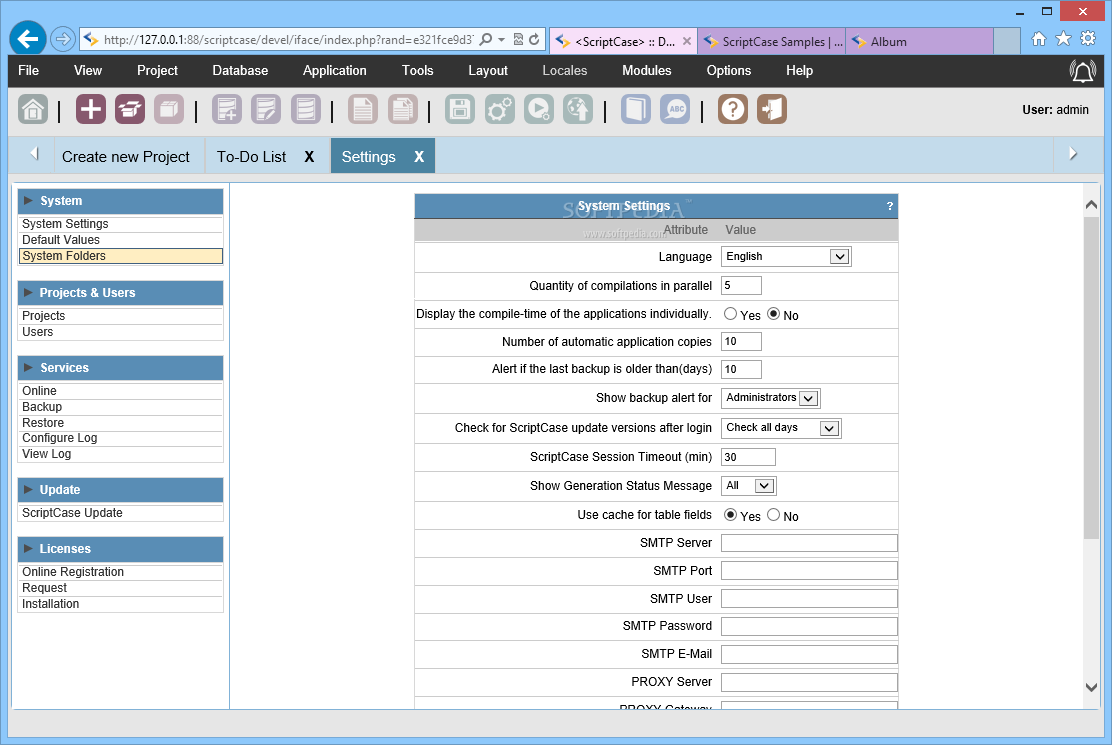The image size is (1112, 745).
Task: Open the ScriptCase Update link
Action: pos(72,512)
